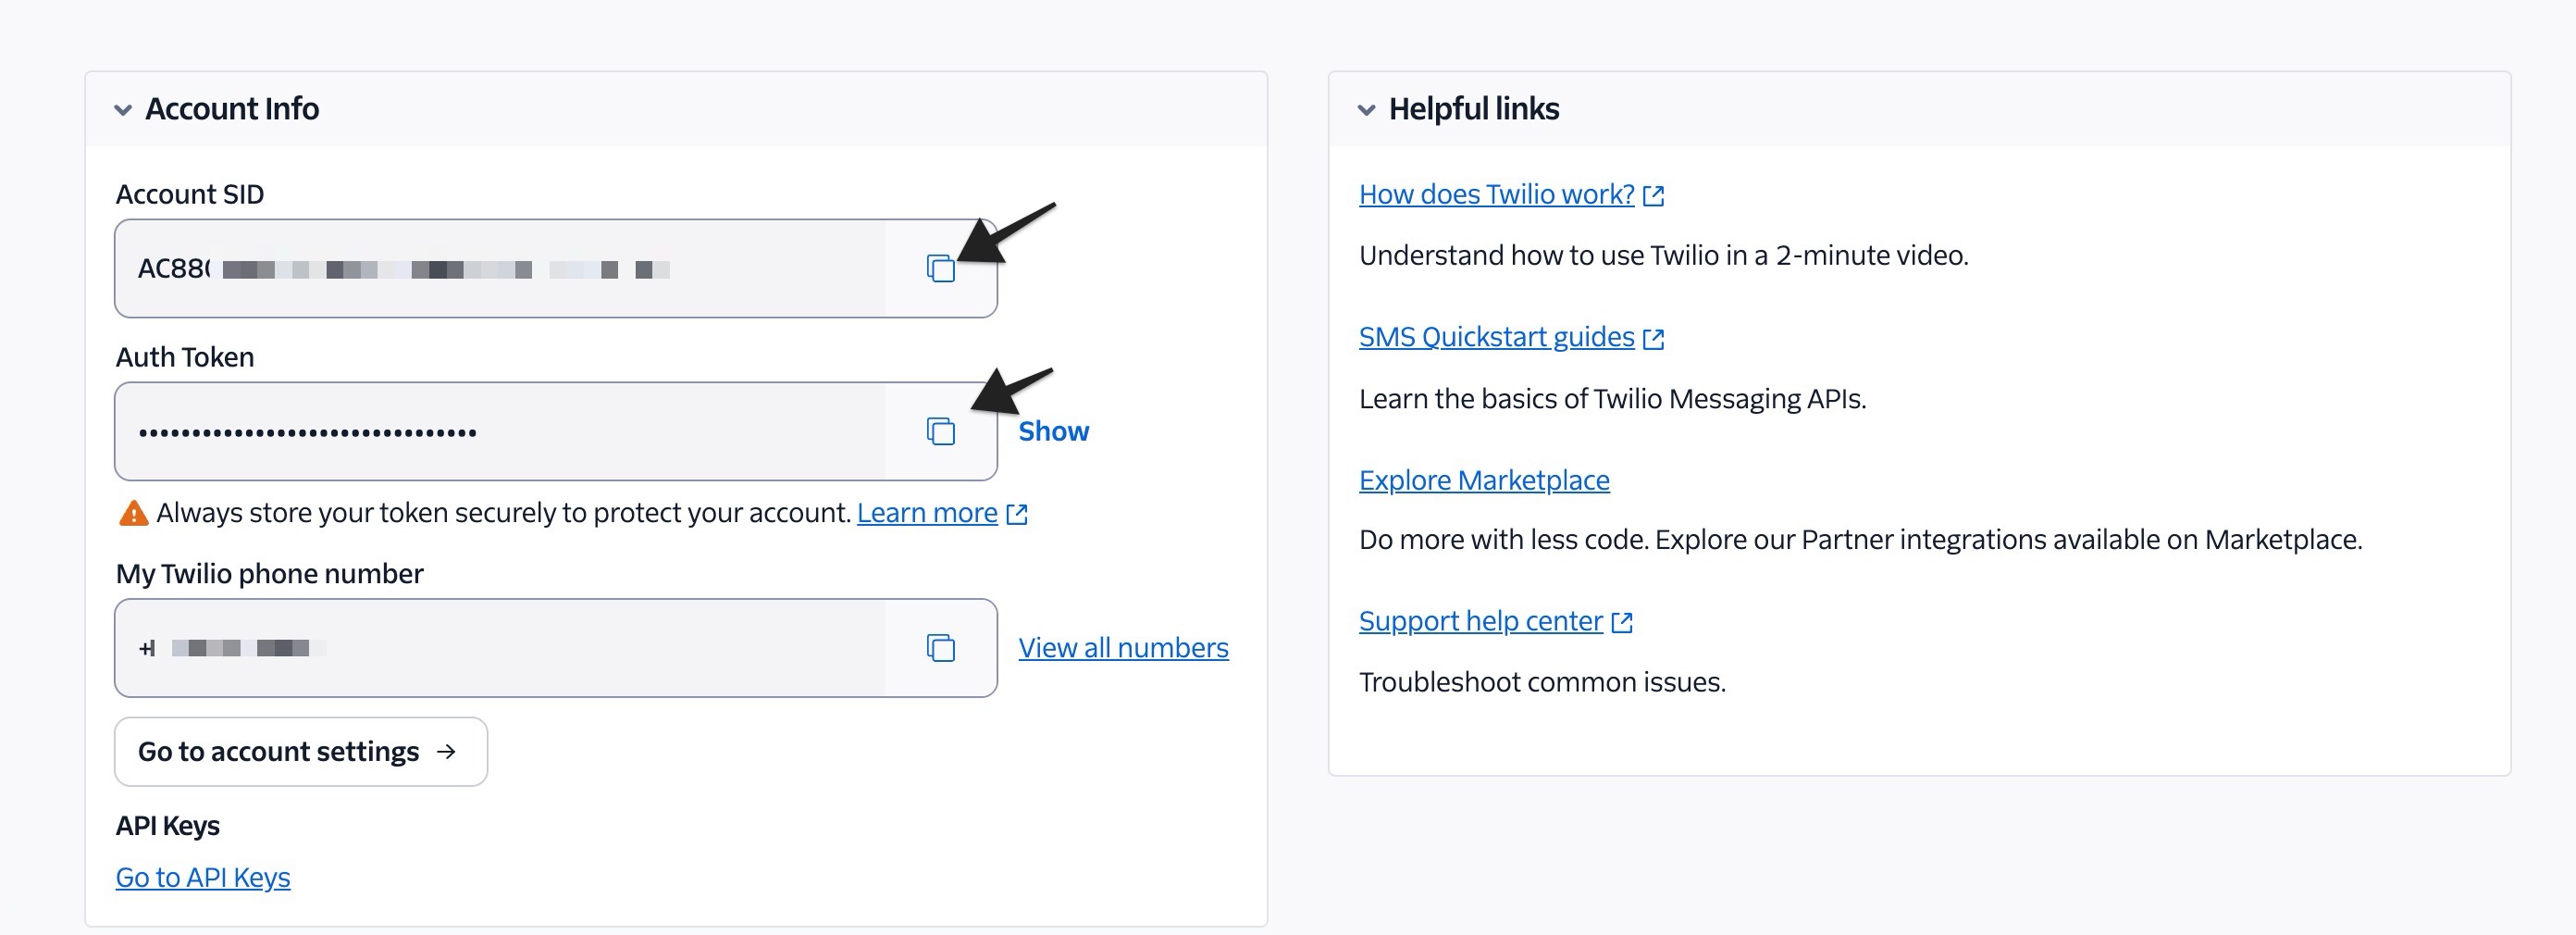
Task: Click the warning triangle icon near token notice
Action: point(133,513)
